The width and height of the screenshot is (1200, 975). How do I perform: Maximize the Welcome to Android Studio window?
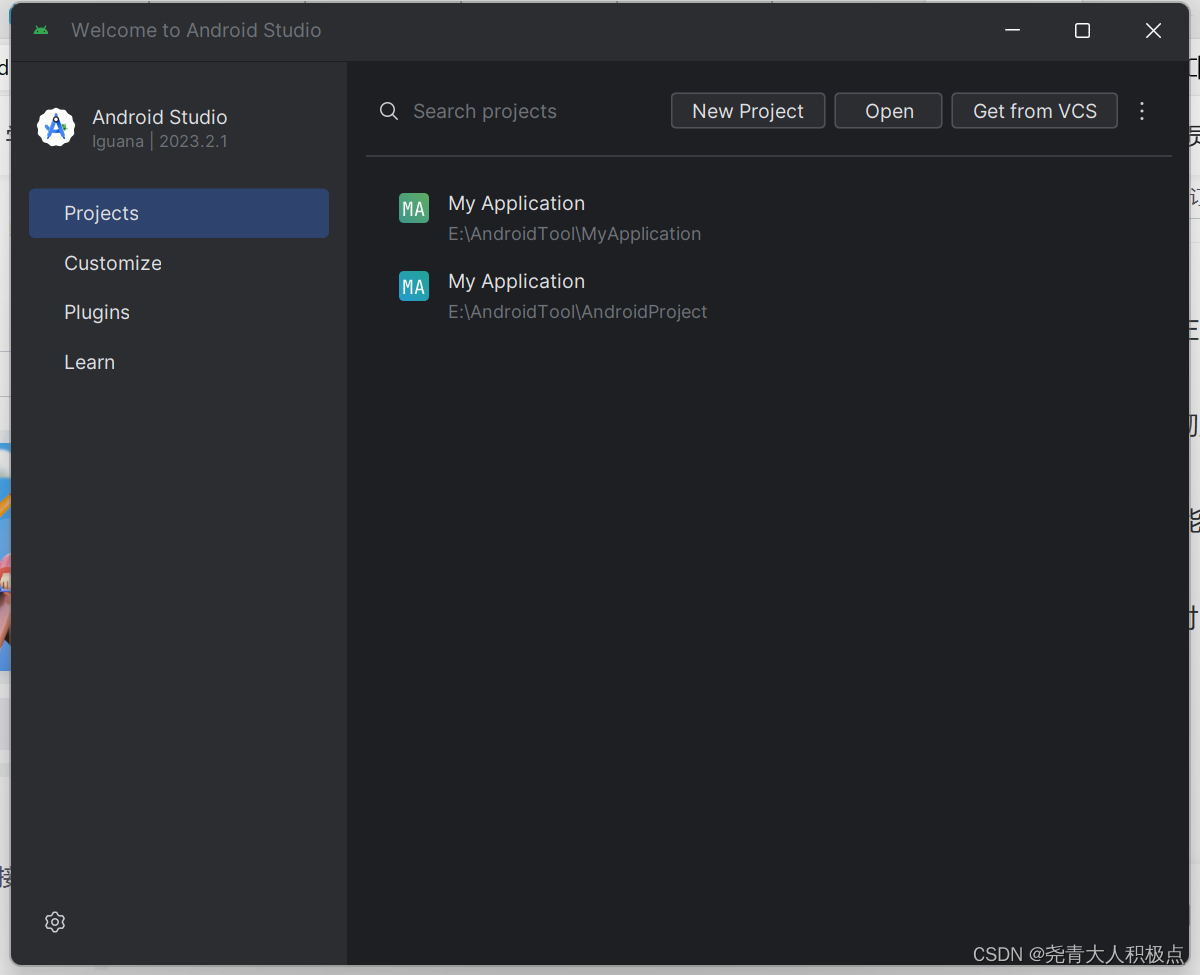1082,31
